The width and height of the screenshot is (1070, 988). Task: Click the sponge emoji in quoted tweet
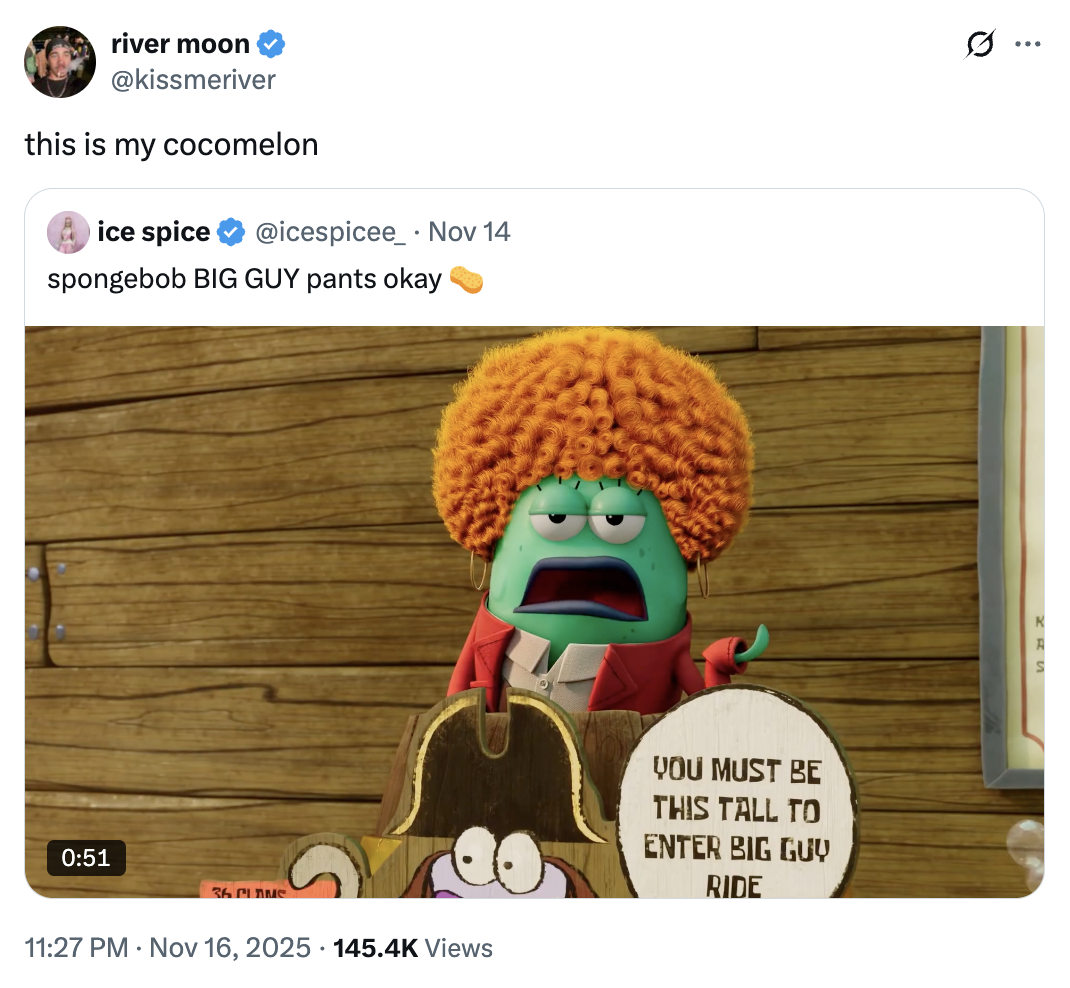(466, 279)
